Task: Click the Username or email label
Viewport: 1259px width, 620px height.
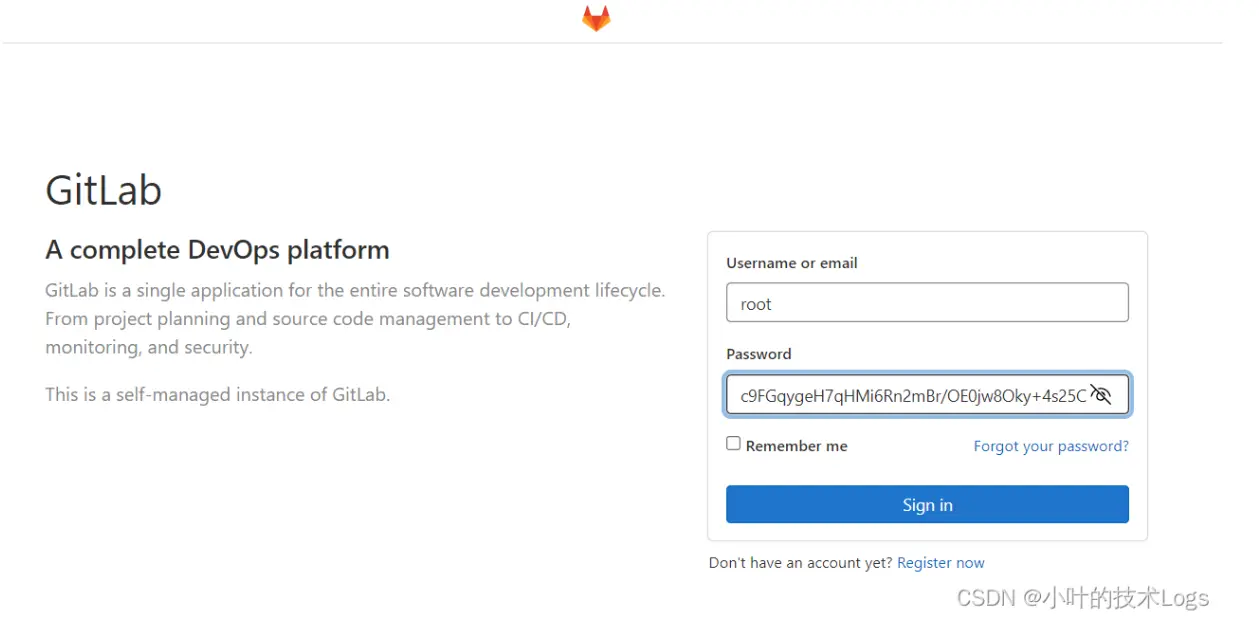Action: (791, 263)
